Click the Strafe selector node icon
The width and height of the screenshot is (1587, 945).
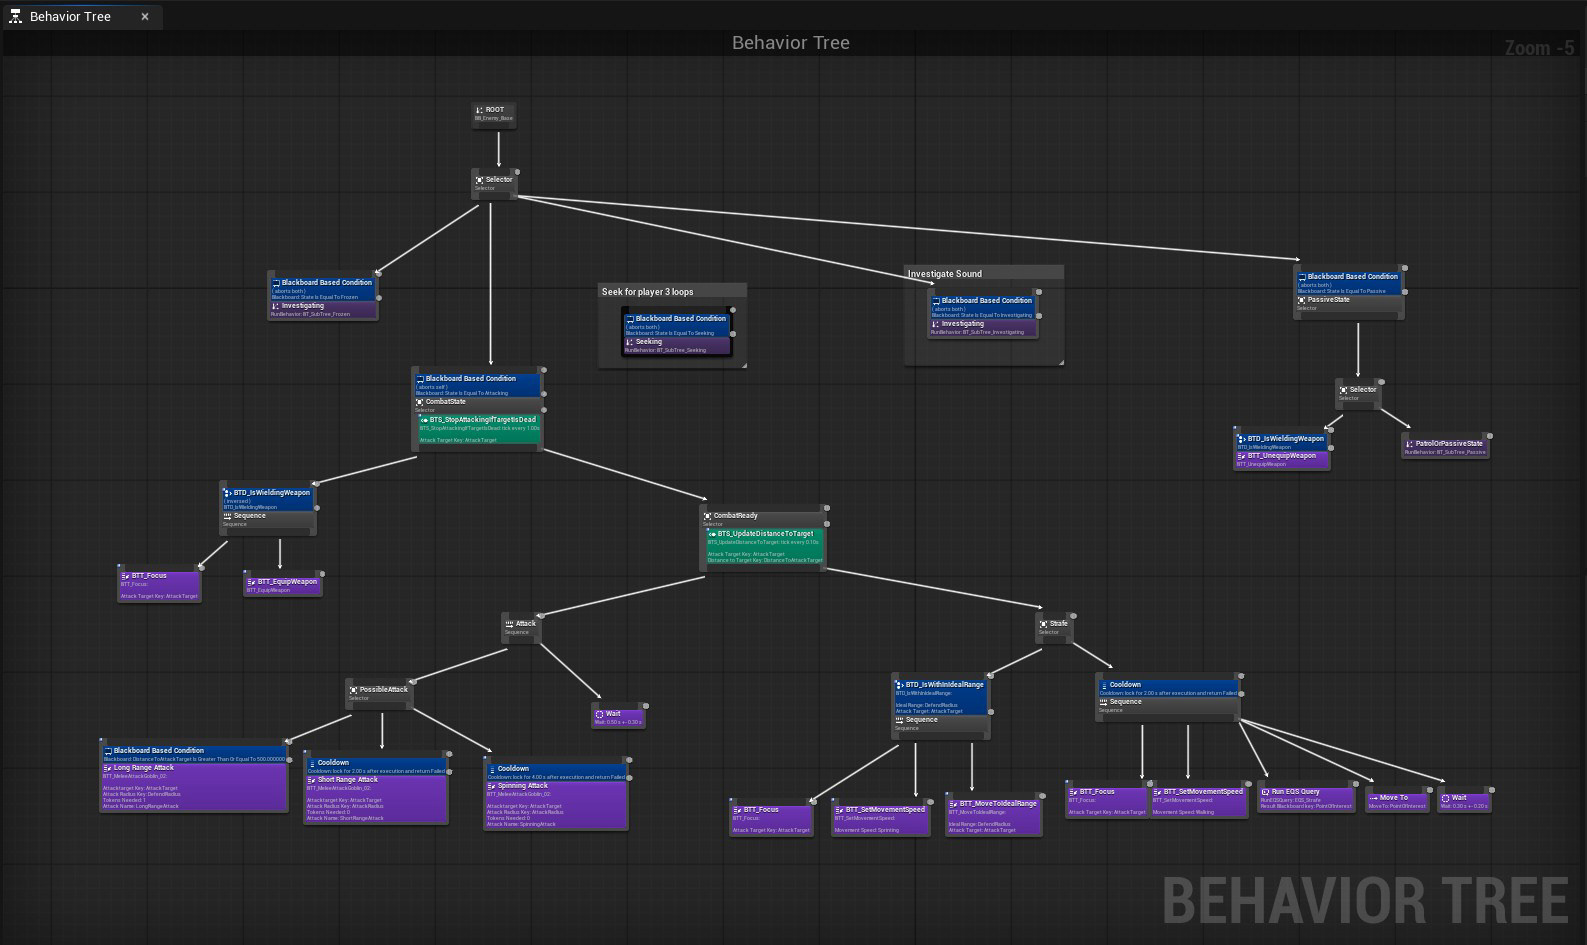1044,624
